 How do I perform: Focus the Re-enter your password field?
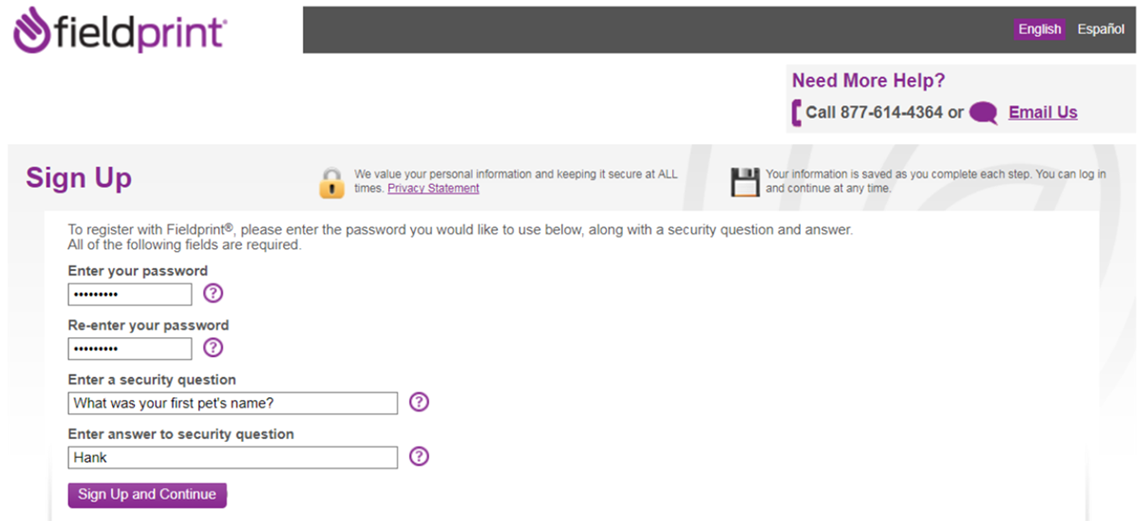[130, 348]
